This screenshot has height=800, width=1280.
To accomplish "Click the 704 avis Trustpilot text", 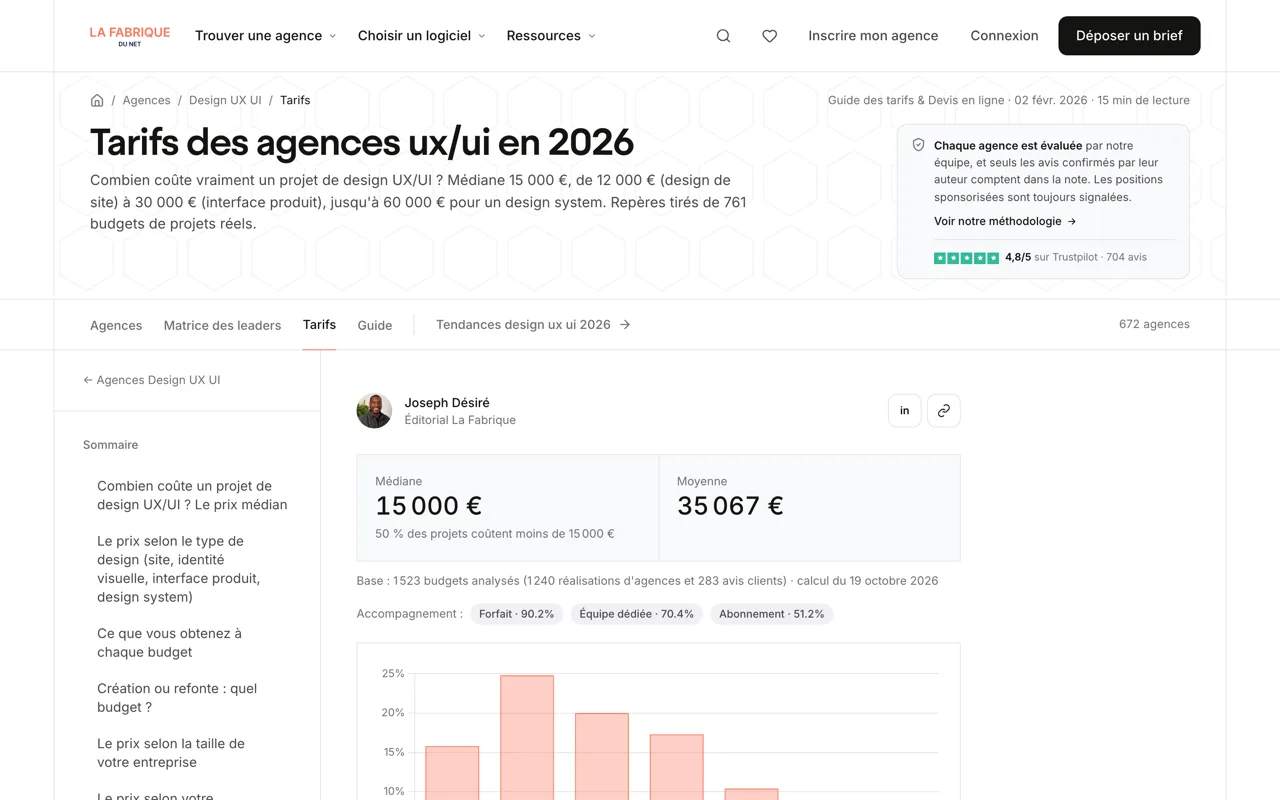I will tap(1126, 257).
